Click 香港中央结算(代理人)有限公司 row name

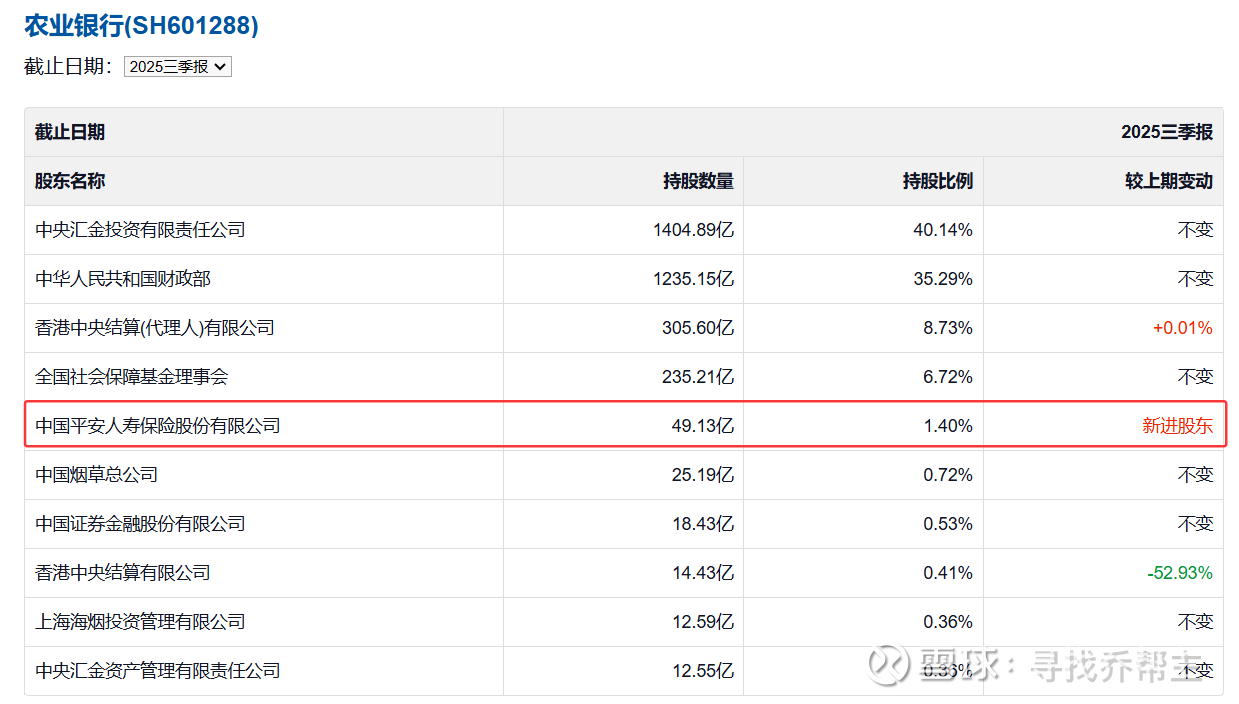(155, 328)
